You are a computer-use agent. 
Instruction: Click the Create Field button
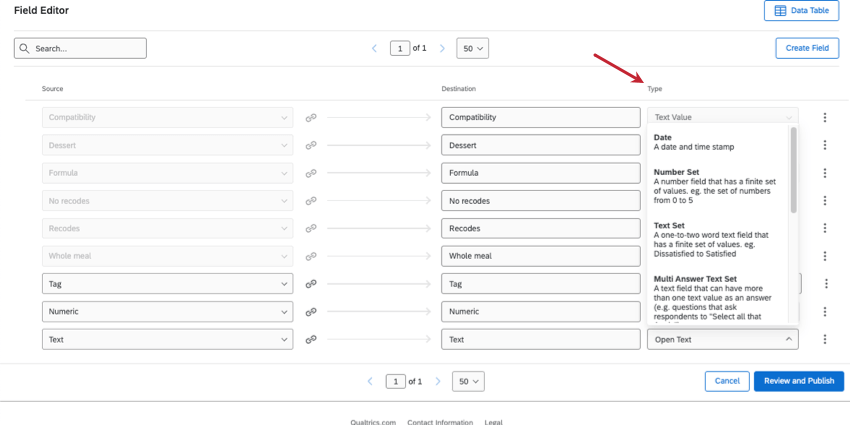tap(806, 48)
